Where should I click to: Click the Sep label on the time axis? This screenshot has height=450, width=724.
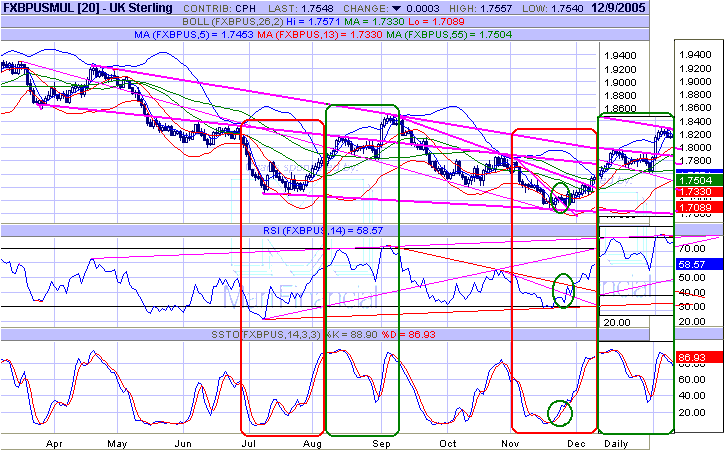tap(381, 444)
